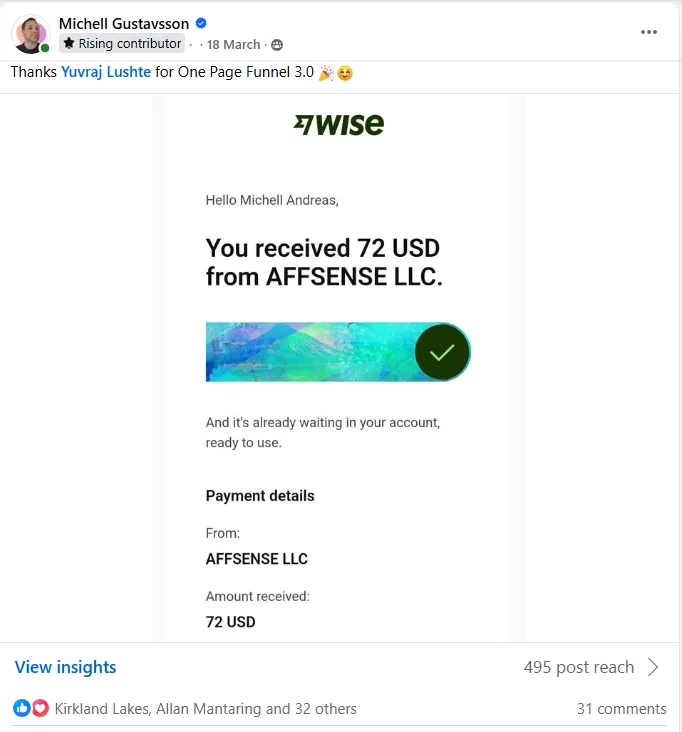Open the Wise payment receipt image
Viewport: 682px width, 732px height.
pos(338,368)
